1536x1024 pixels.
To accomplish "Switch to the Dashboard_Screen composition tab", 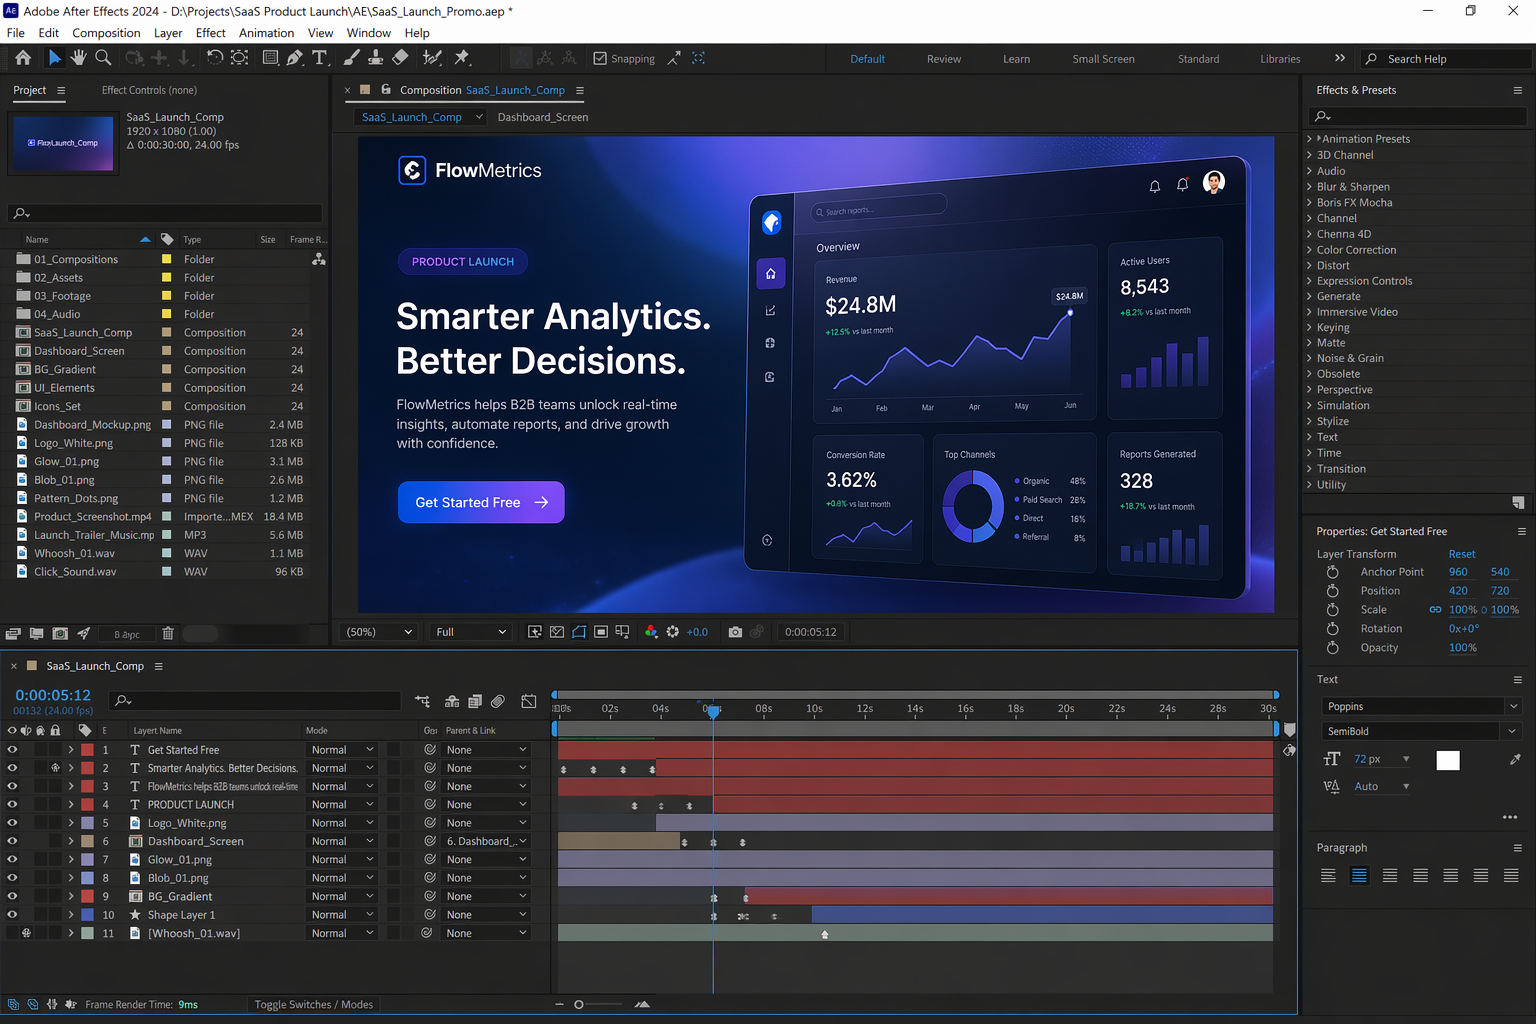I will coord(543,117).
